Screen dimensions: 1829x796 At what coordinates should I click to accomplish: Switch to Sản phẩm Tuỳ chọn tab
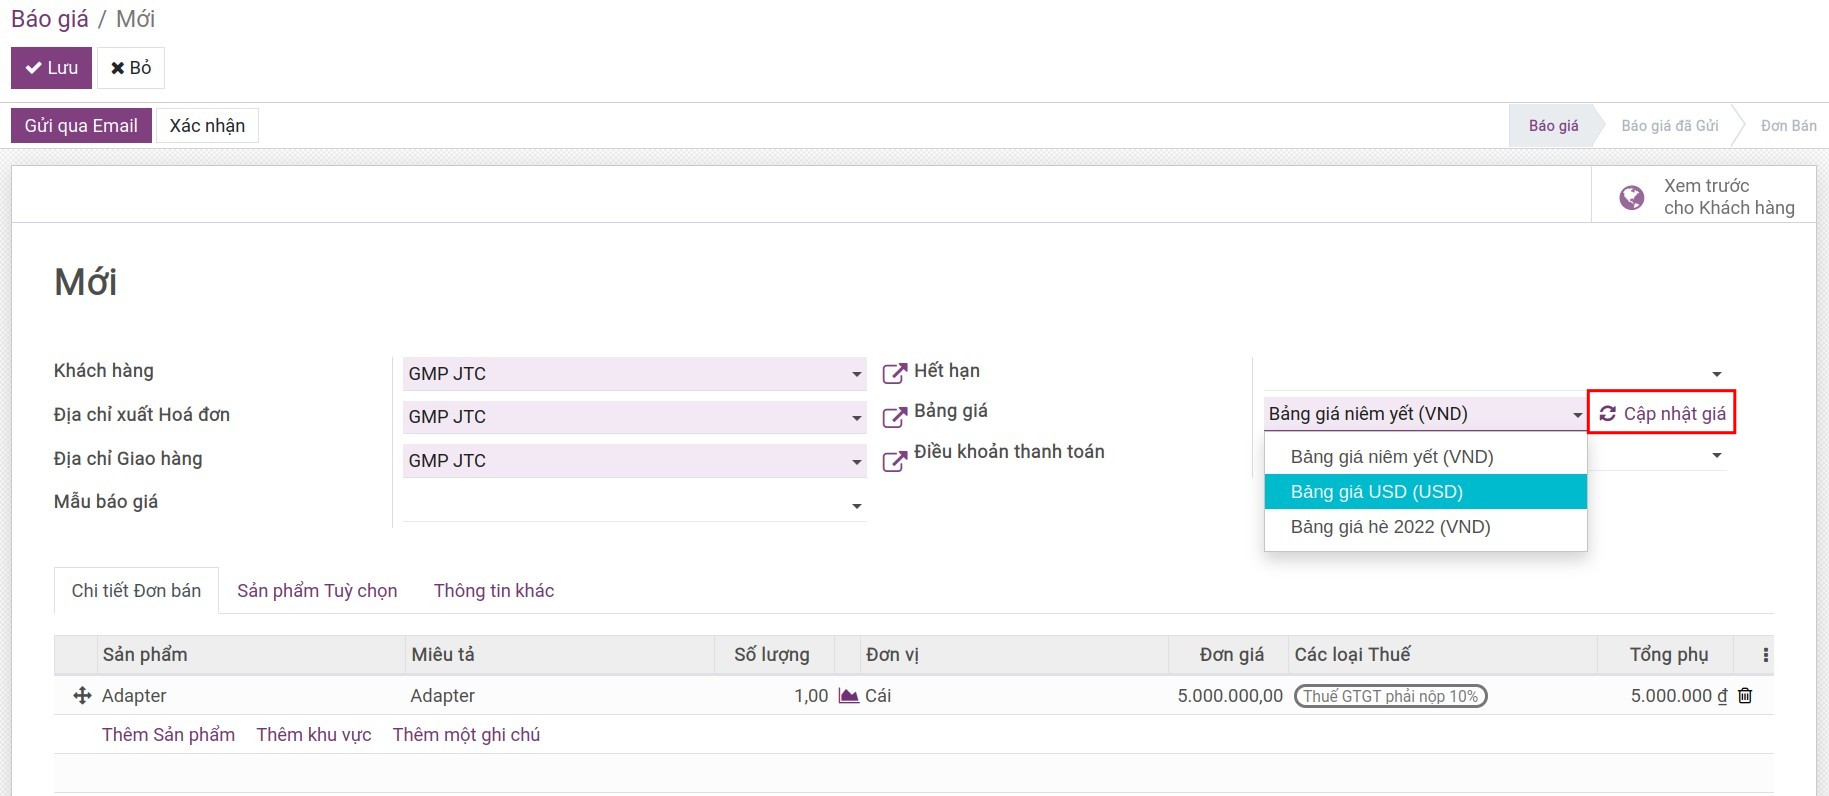[x=317, y=591]
